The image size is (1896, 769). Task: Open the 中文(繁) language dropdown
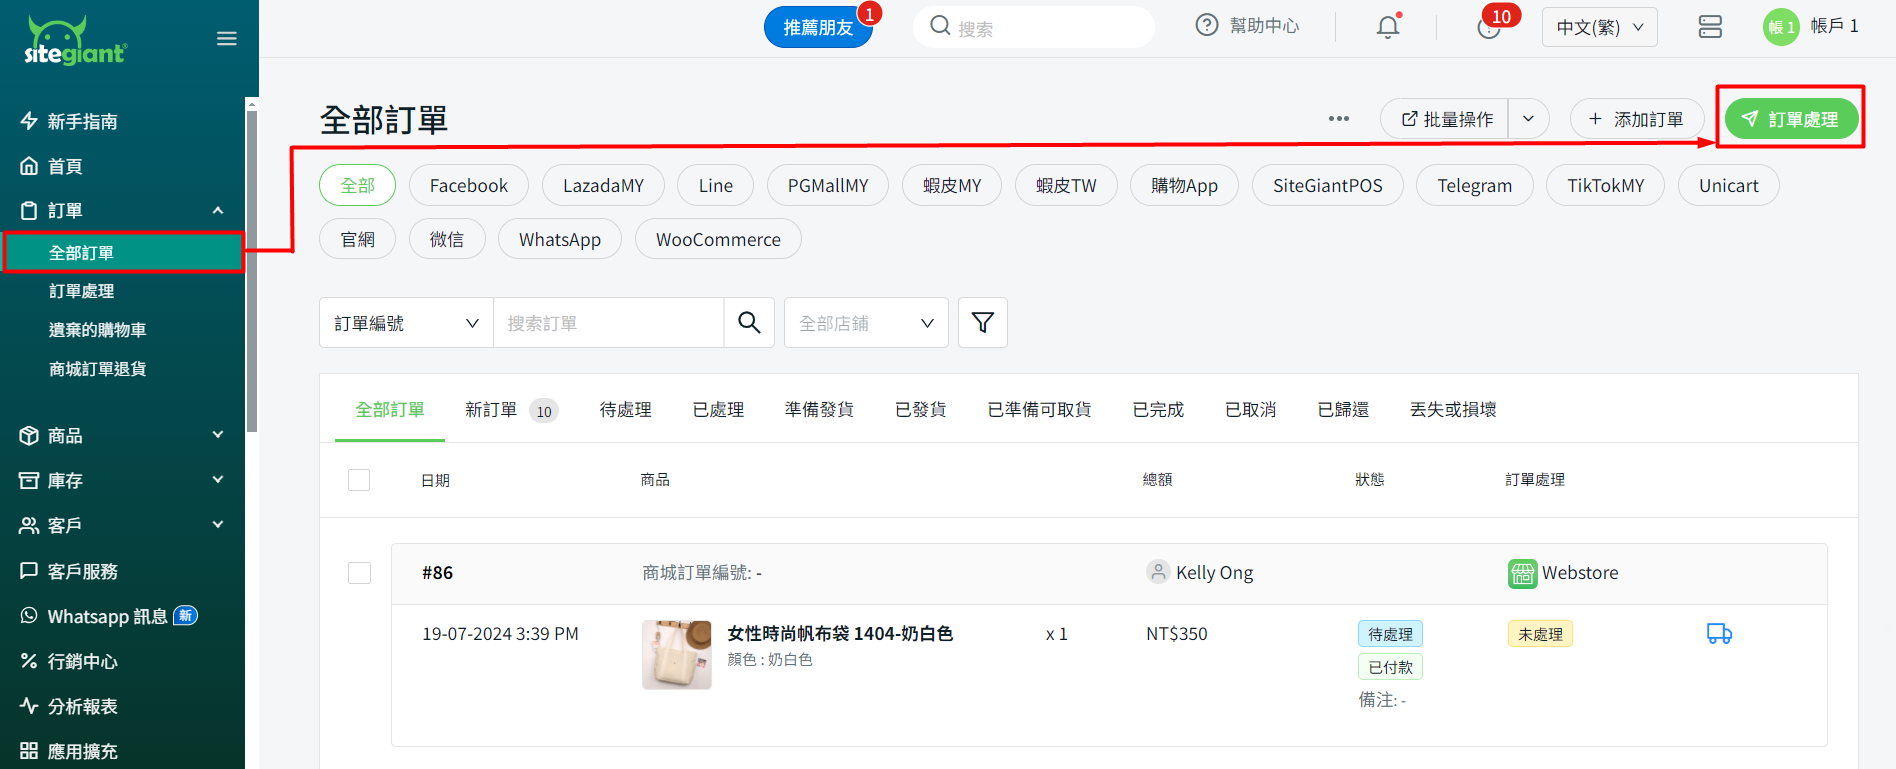[x=1599, y=27]
